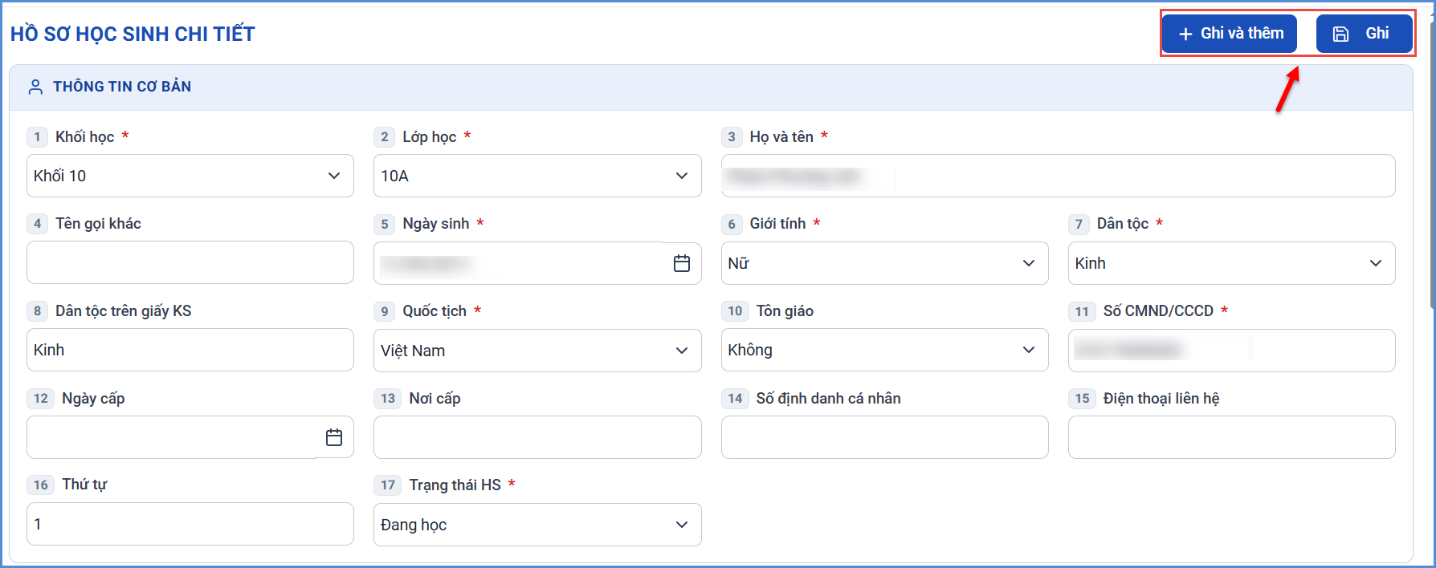Screen dimensions: 1436x568
Task: Click the Trạng thái HS label
Action: 455,485
